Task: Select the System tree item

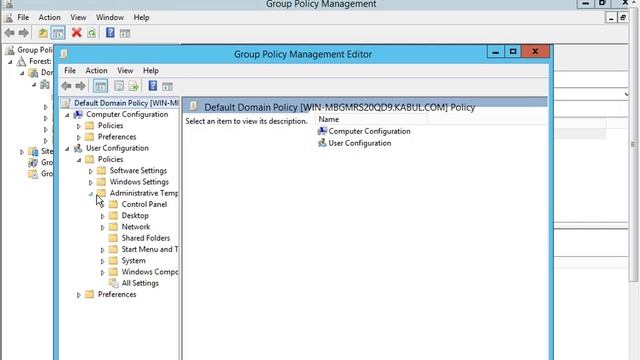Action: tap(133, 260)
